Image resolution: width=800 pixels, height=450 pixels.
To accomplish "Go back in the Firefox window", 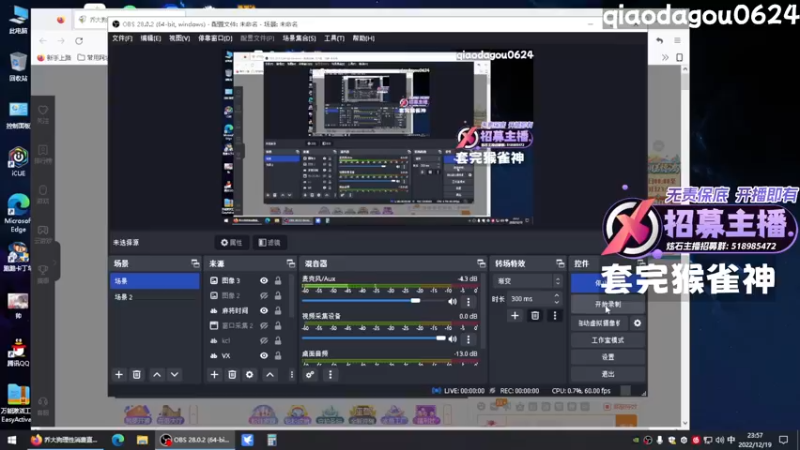I will point(43,41).
